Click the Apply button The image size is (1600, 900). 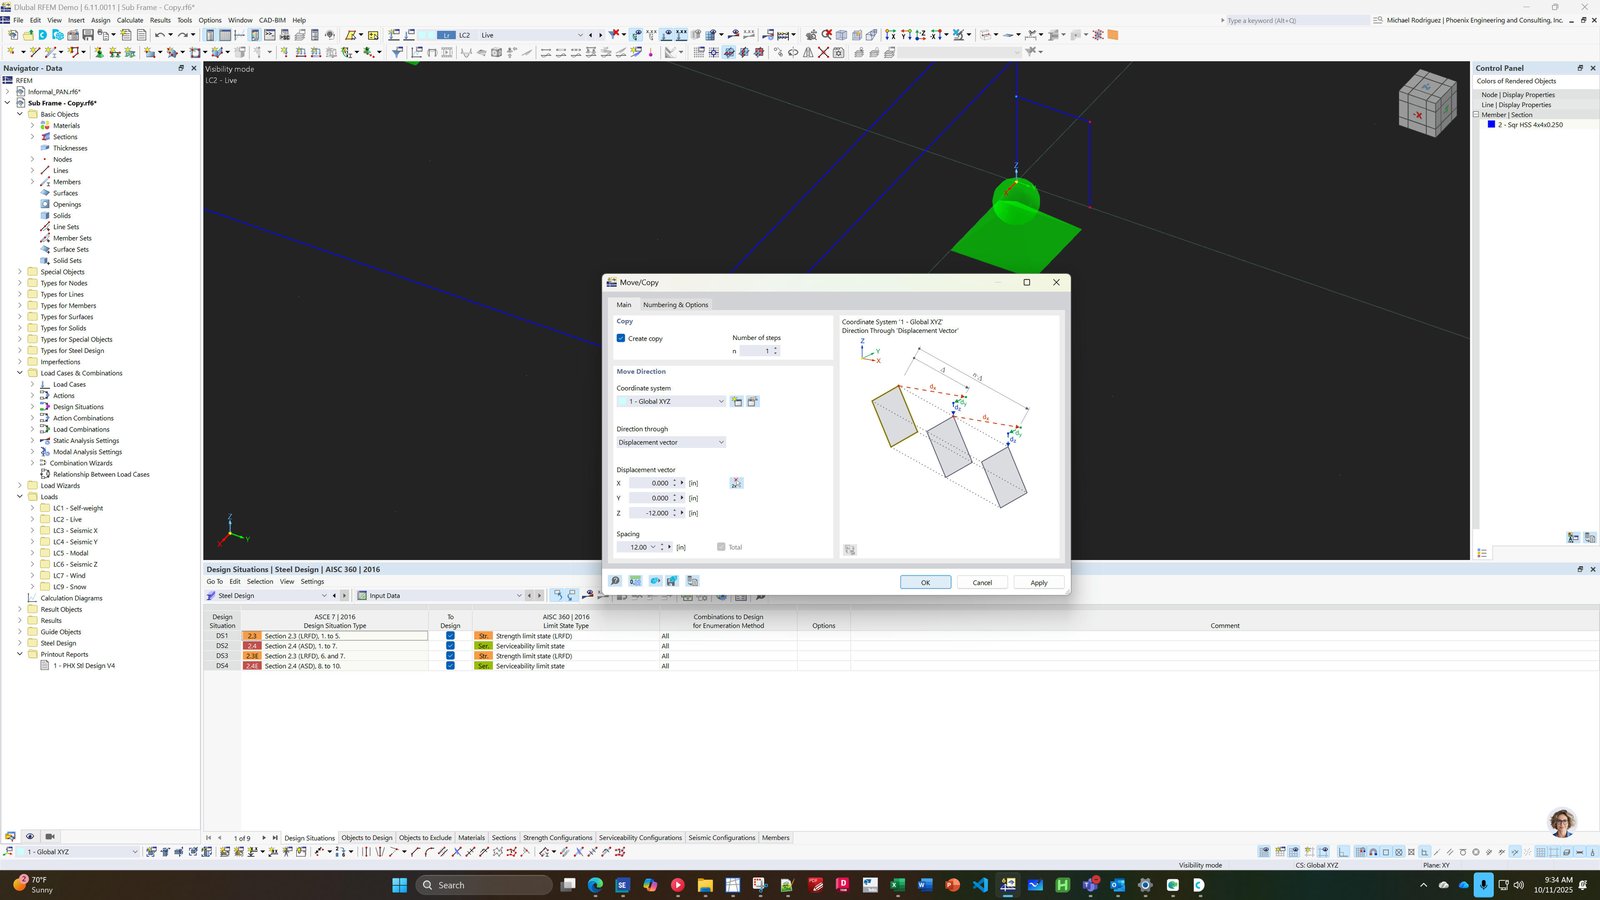(x=1039, y=582)
